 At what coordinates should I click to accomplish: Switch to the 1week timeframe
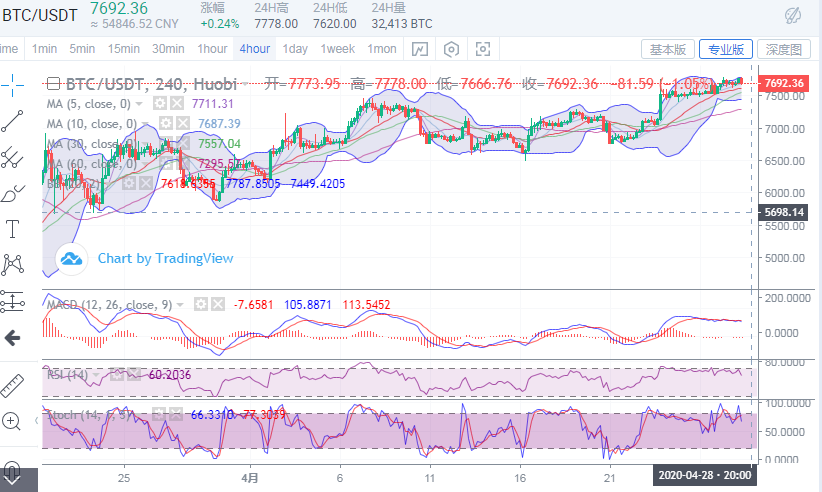(x=338, y=49)
